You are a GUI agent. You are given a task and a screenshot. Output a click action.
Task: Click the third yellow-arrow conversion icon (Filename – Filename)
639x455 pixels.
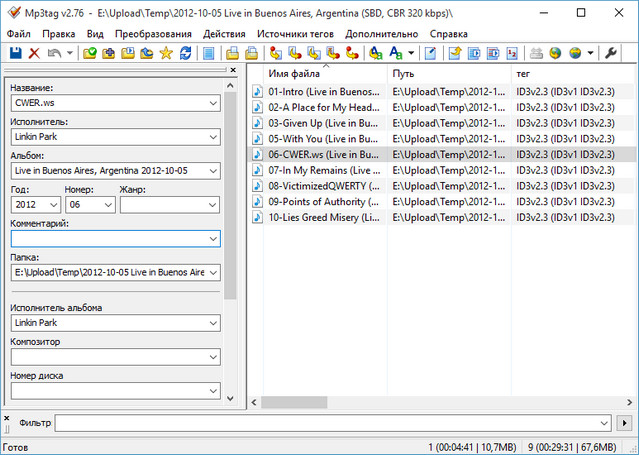pyautogui.click(x=314, y=53)
